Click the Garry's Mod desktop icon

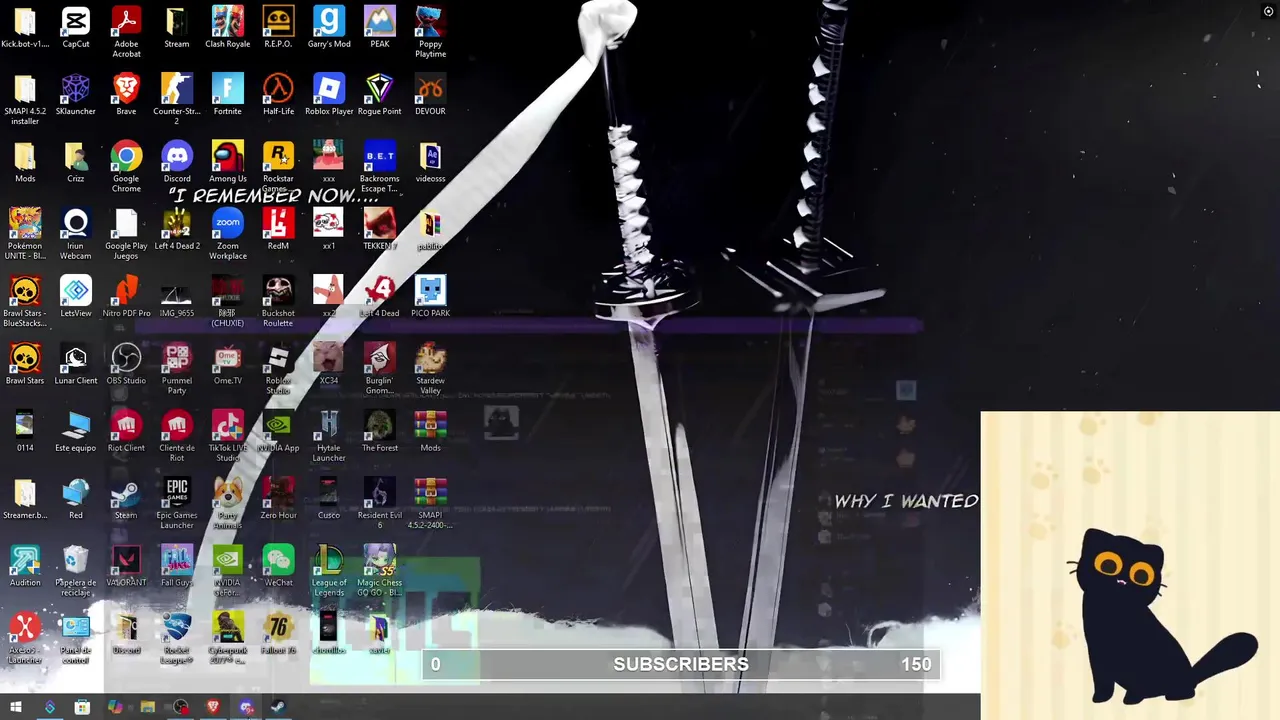[x=329, y=28]
